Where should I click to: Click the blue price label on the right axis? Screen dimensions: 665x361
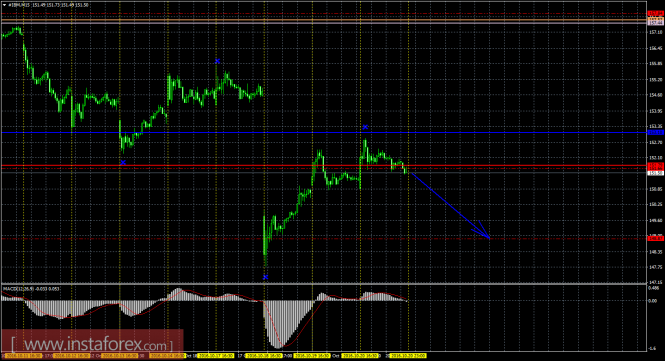[656, 133]
